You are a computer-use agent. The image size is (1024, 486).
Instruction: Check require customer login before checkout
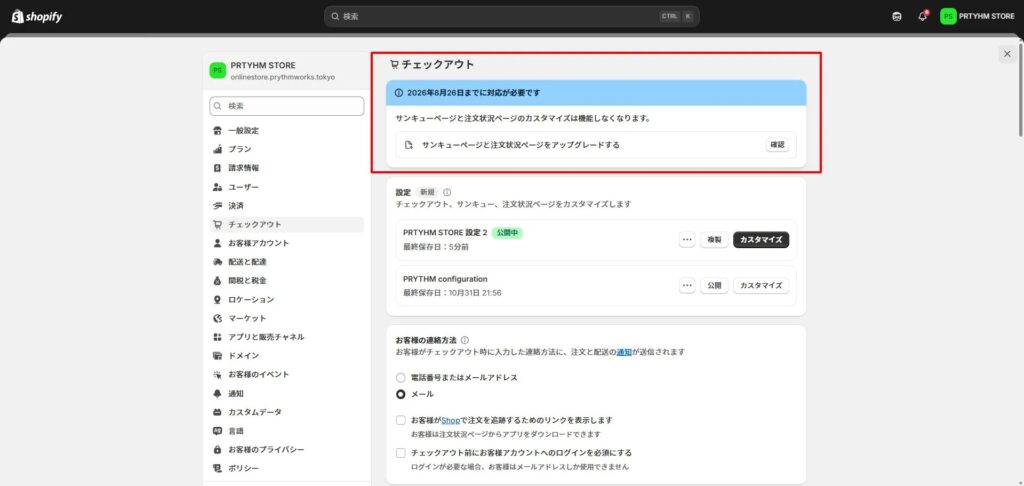tap(401, 453)
